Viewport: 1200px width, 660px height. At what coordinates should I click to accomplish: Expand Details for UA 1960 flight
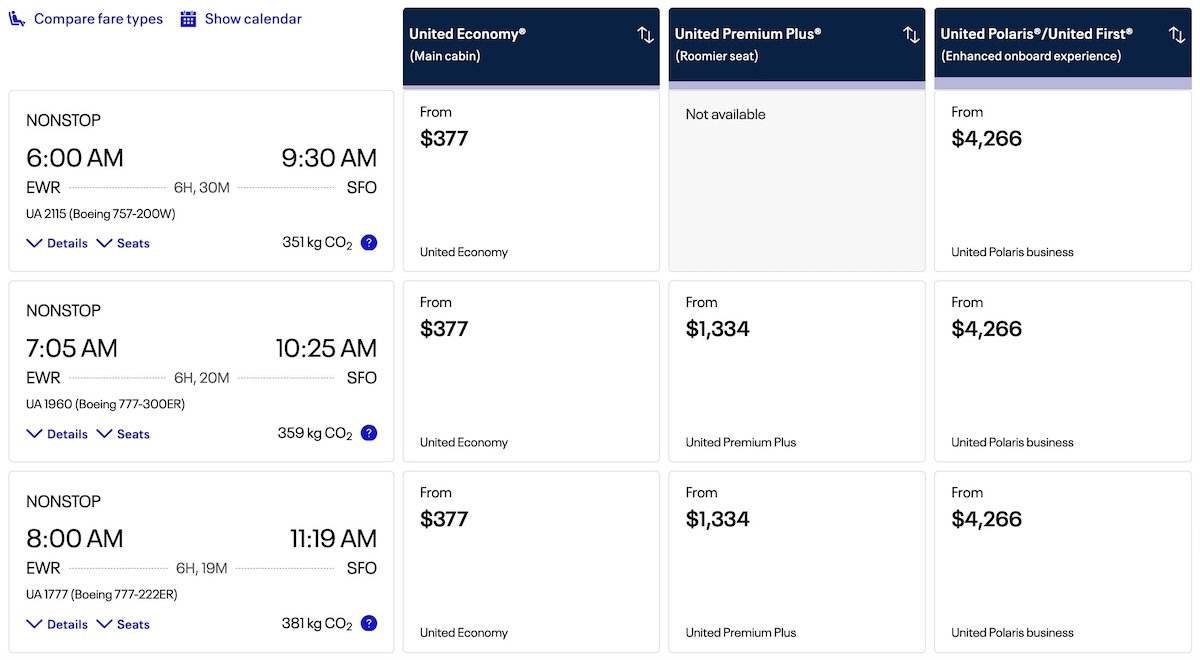click(x=57, y=434)
